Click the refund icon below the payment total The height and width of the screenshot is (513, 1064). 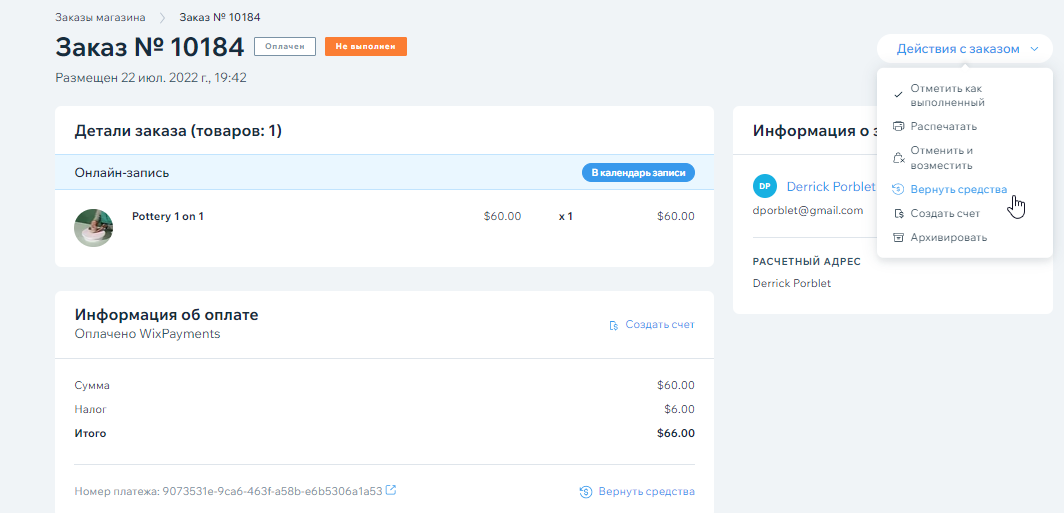pos(586,492)
